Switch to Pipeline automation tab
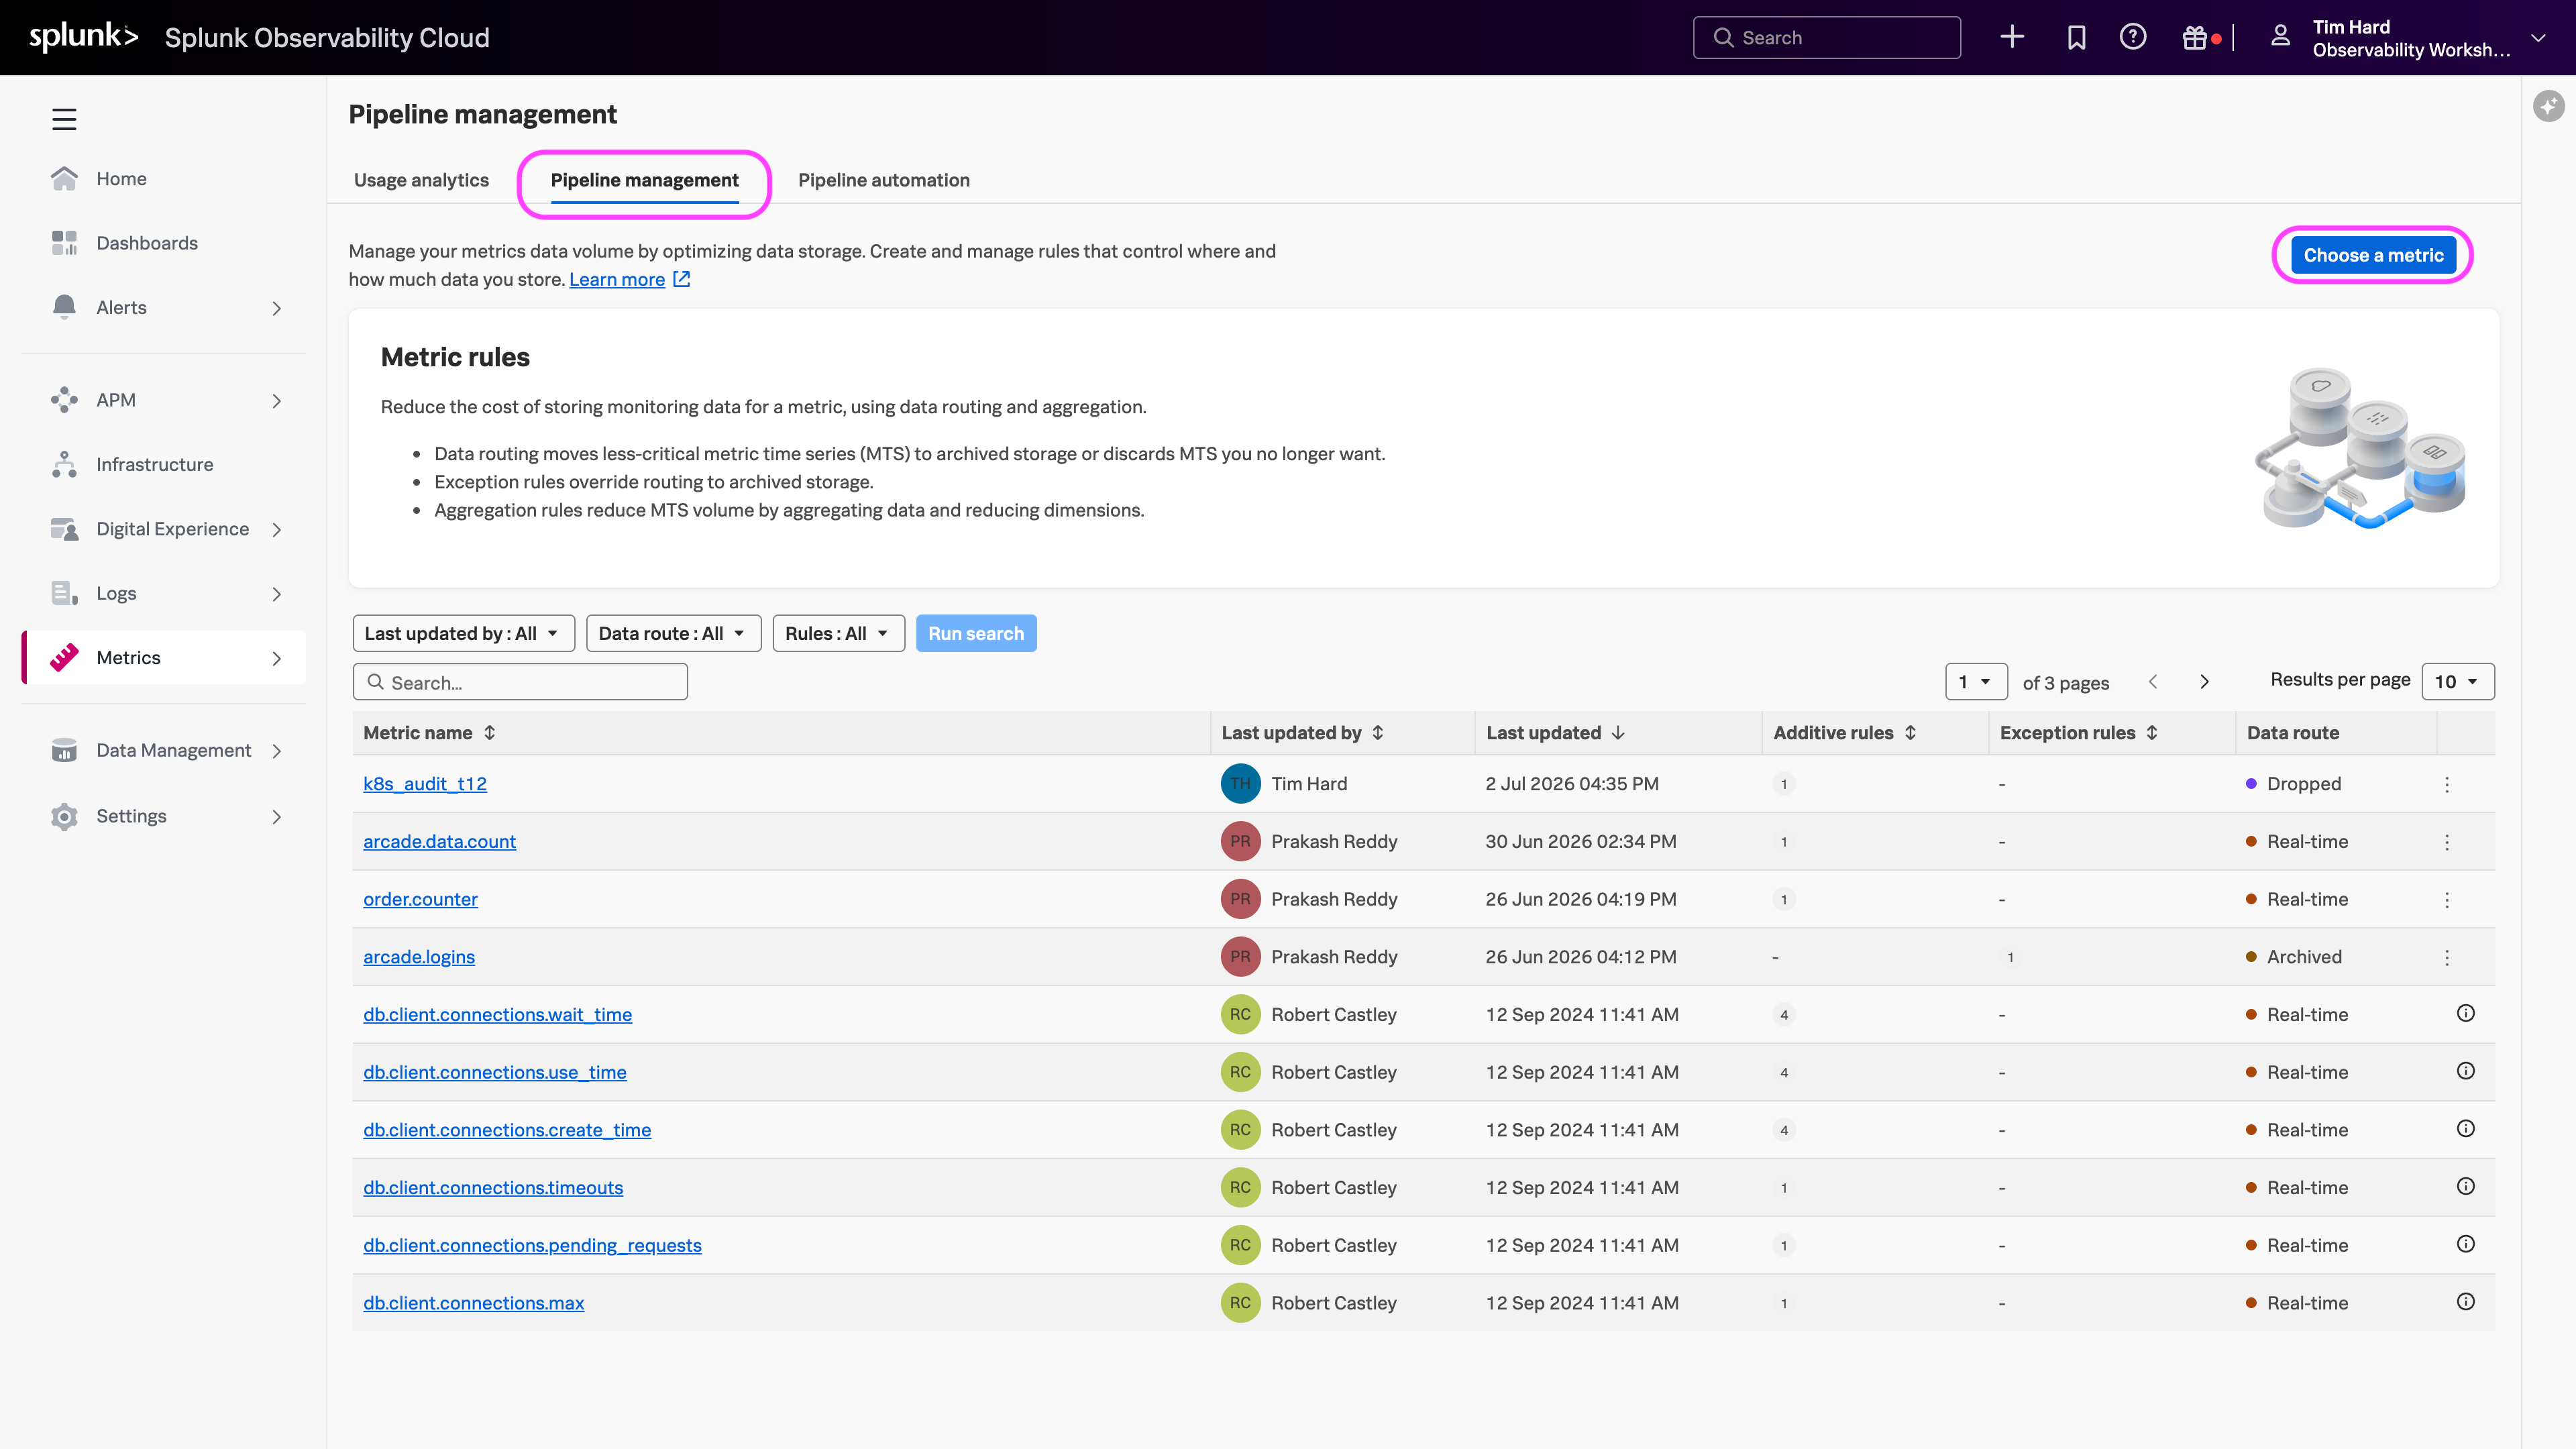 point(884,180)
